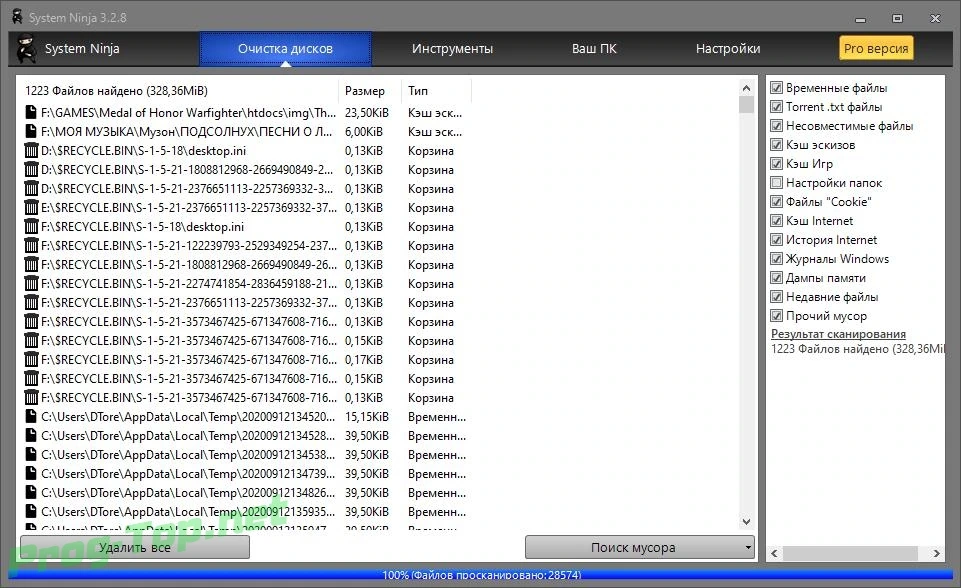Select 23,50KiB size cell
The width and height of the screenshot is (961, 588).
coord(367,112)
